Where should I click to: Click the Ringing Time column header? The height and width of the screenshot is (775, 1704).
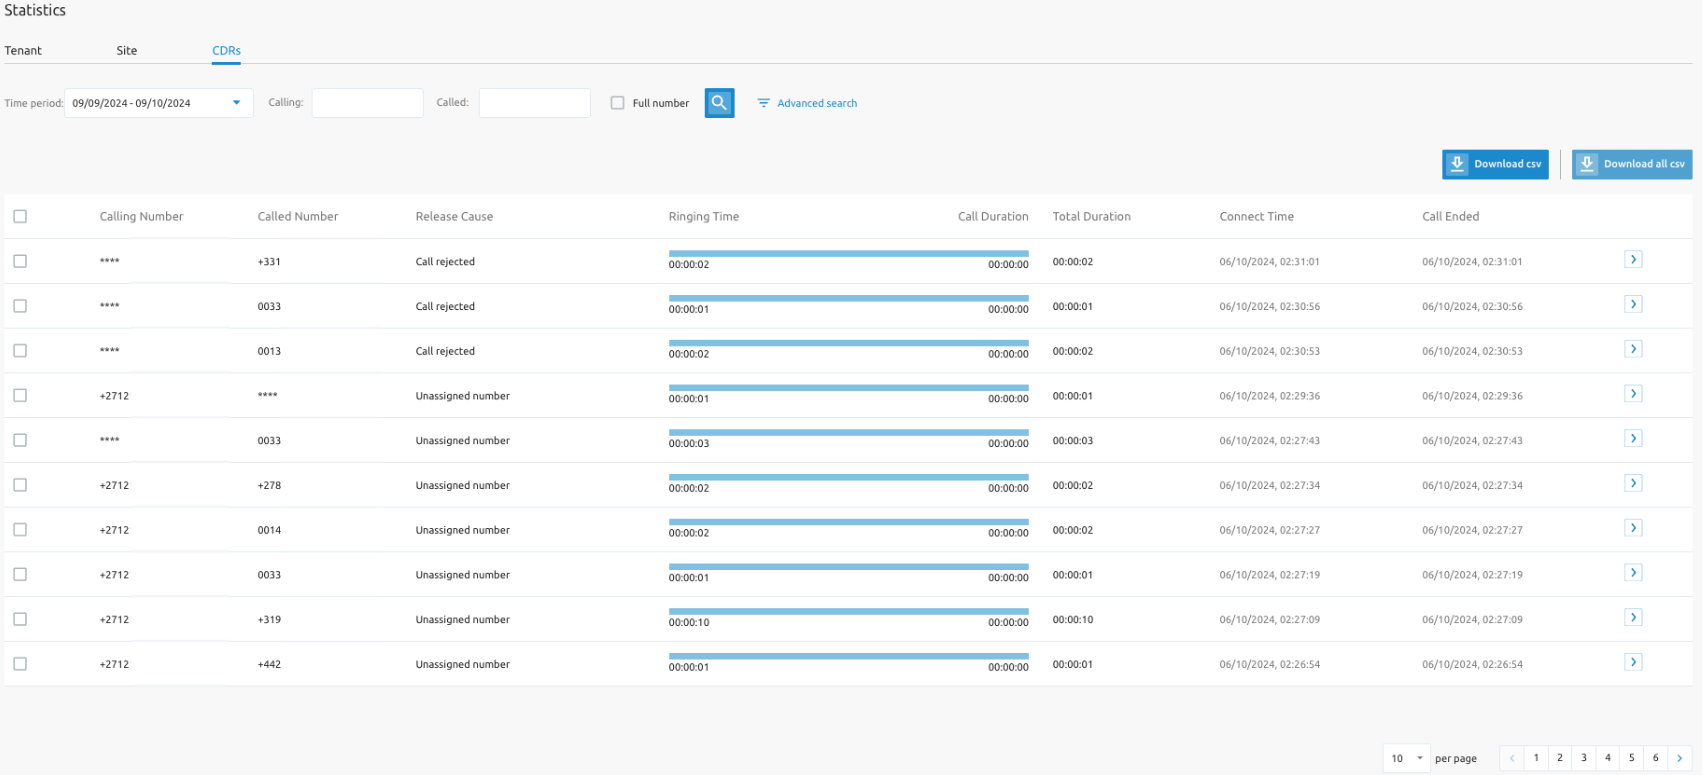704,216
